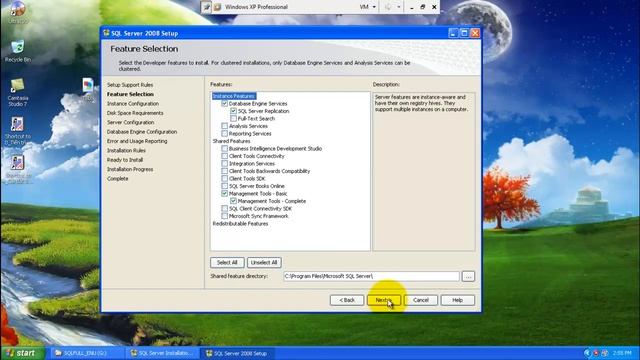Enable Client Tools Backwards Compatibility

pos(224,171)
